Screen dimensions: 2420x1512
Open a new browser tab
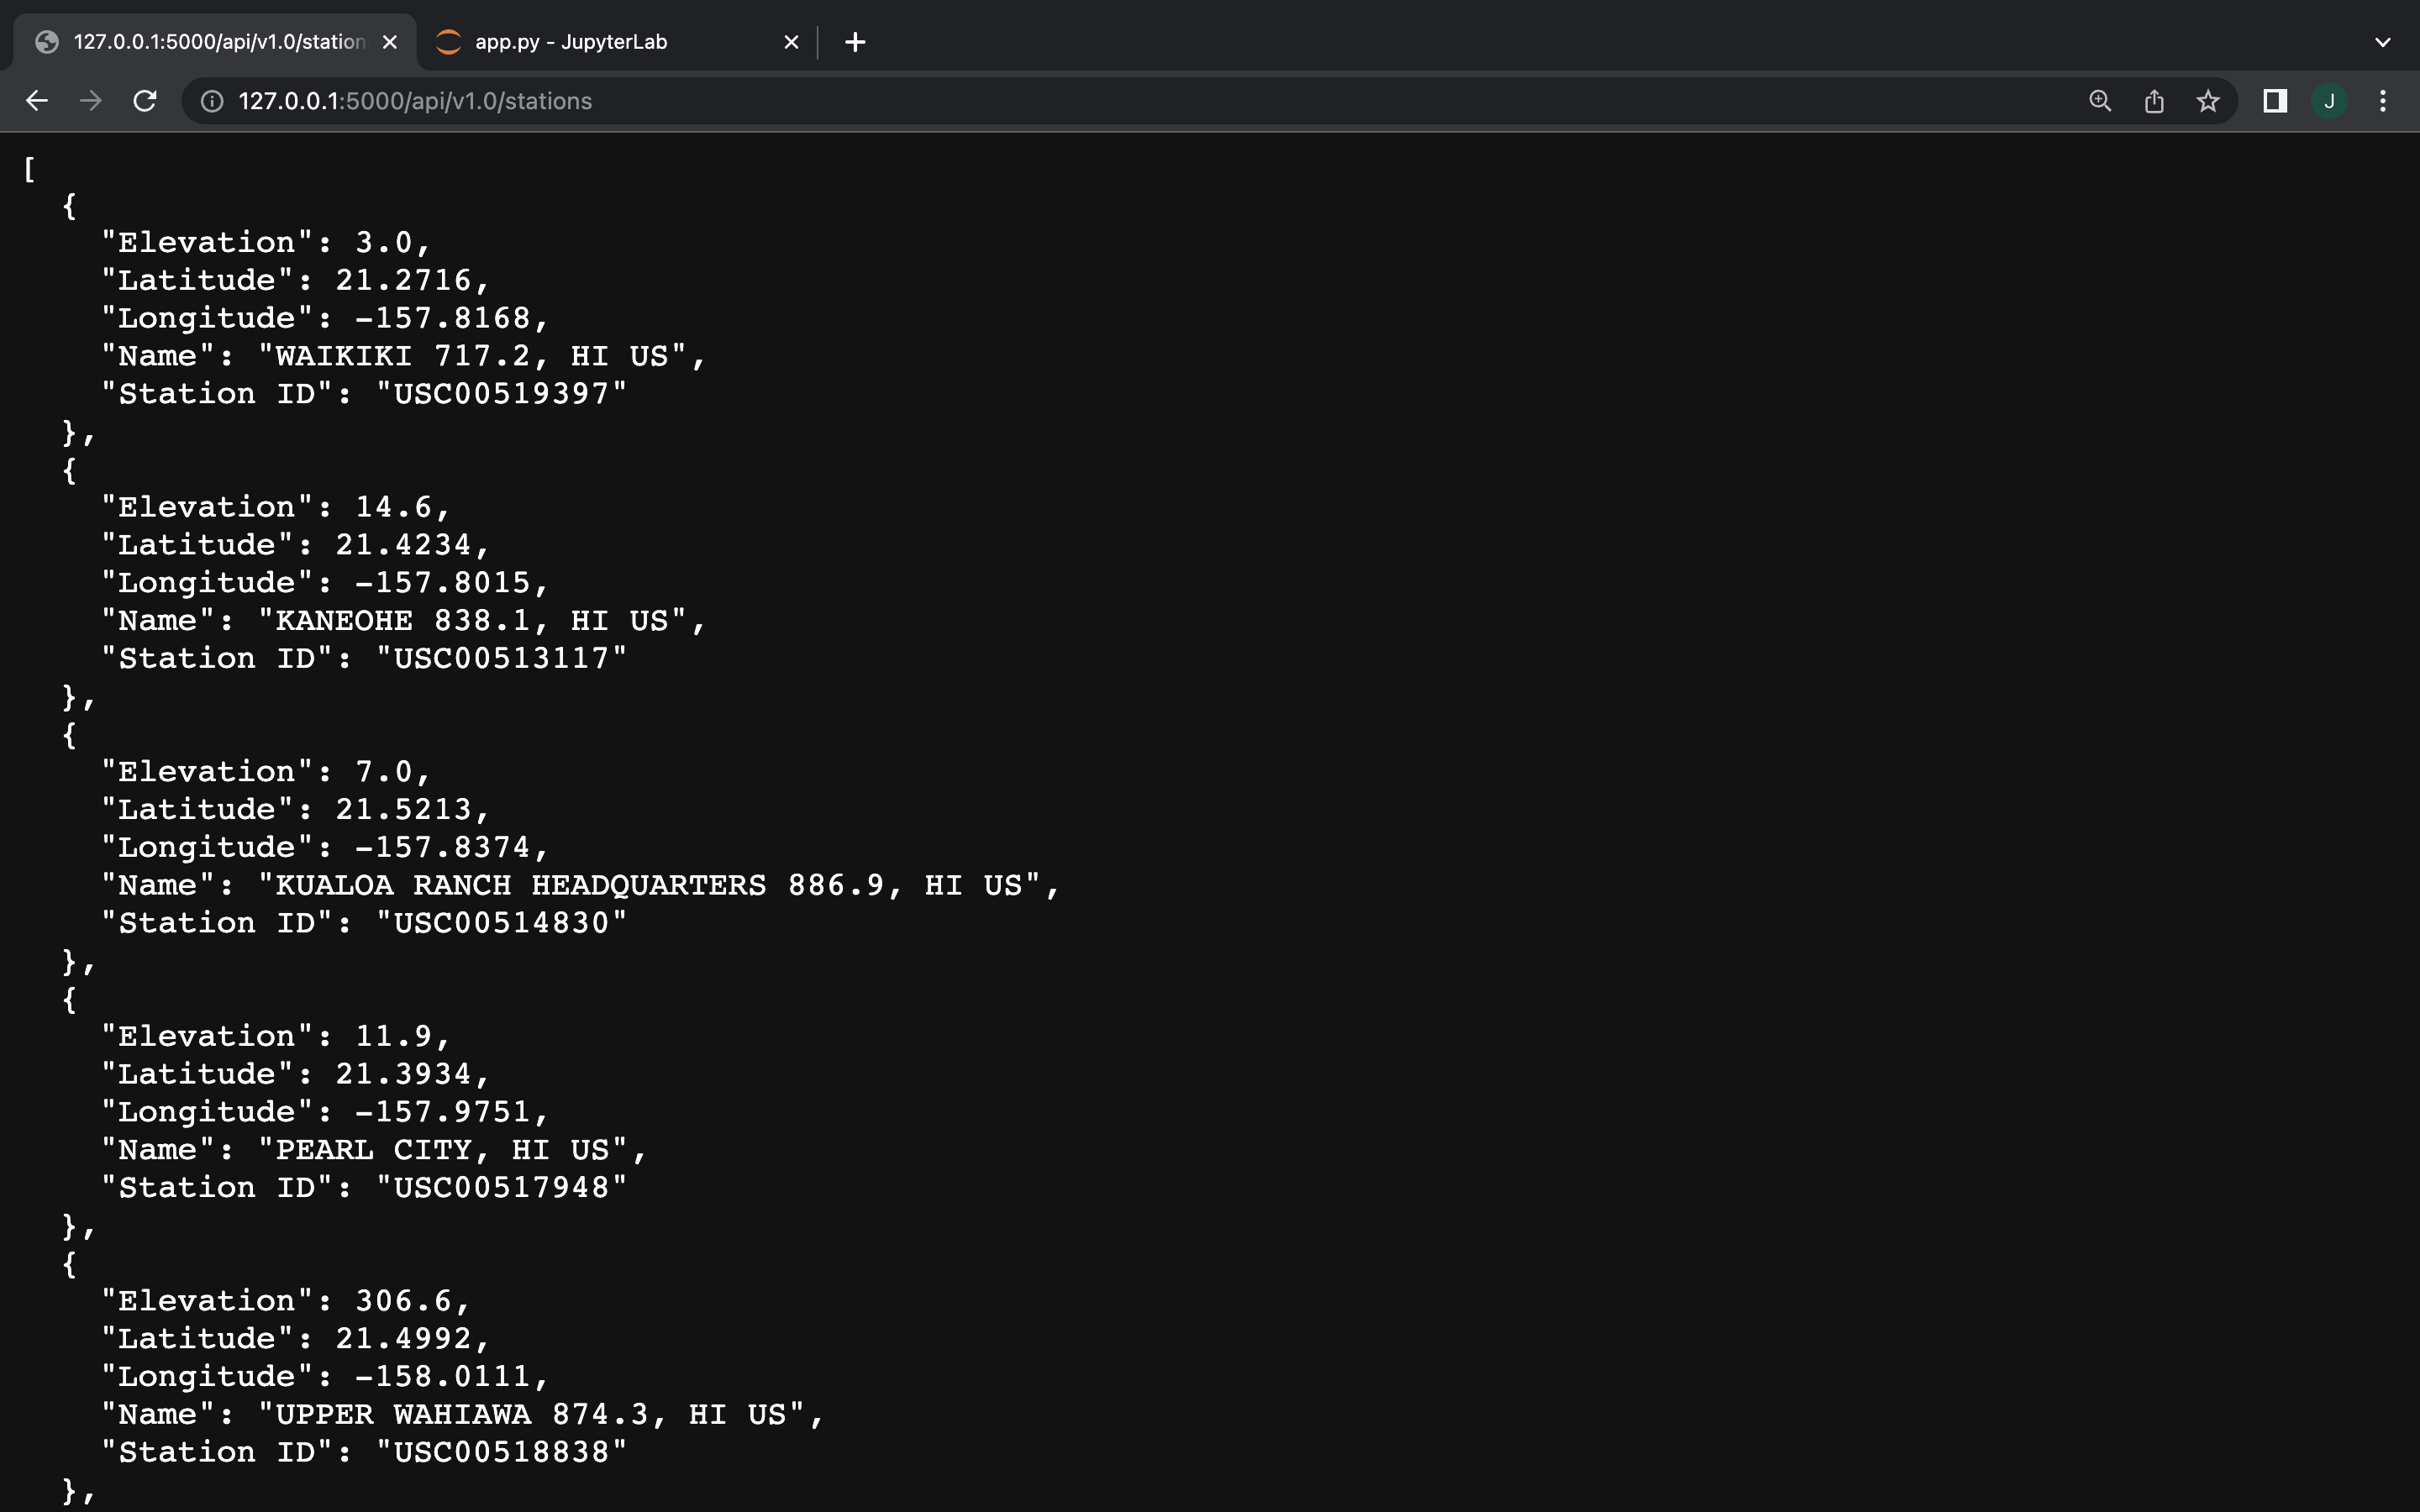point(855,42)
